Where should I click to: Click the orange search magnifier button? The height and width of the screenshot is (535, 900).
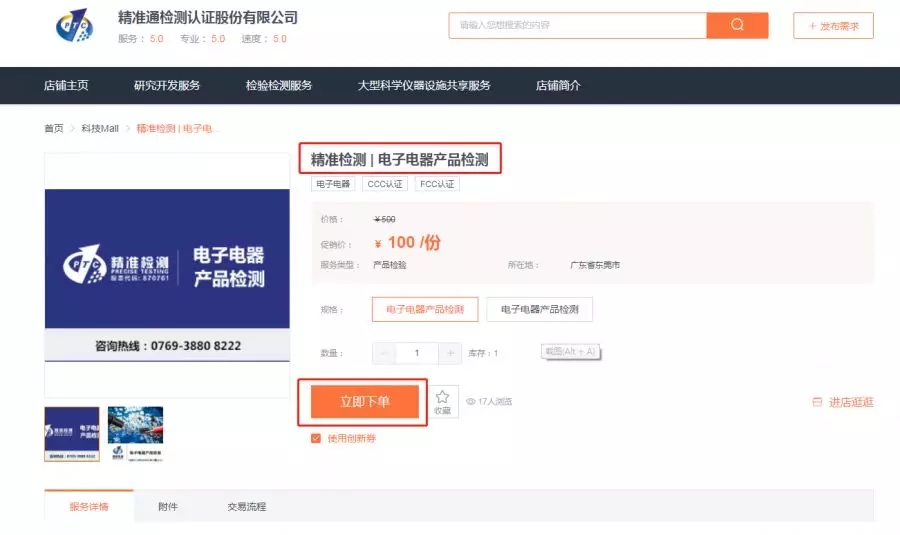[x=737, y=25]
